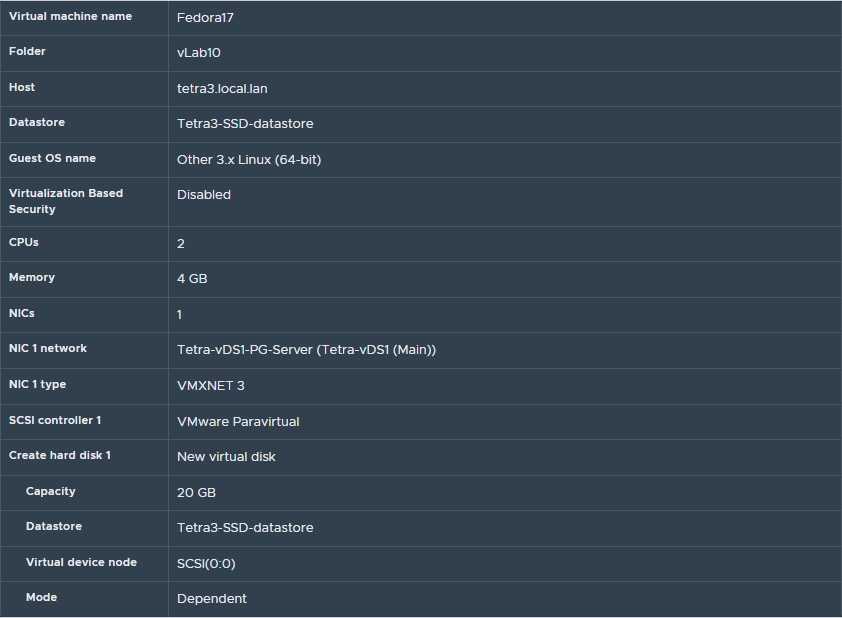Viewport: 842px width, 618px height.
Task: Select the vLab10 folder value
Action: [198, 53]
